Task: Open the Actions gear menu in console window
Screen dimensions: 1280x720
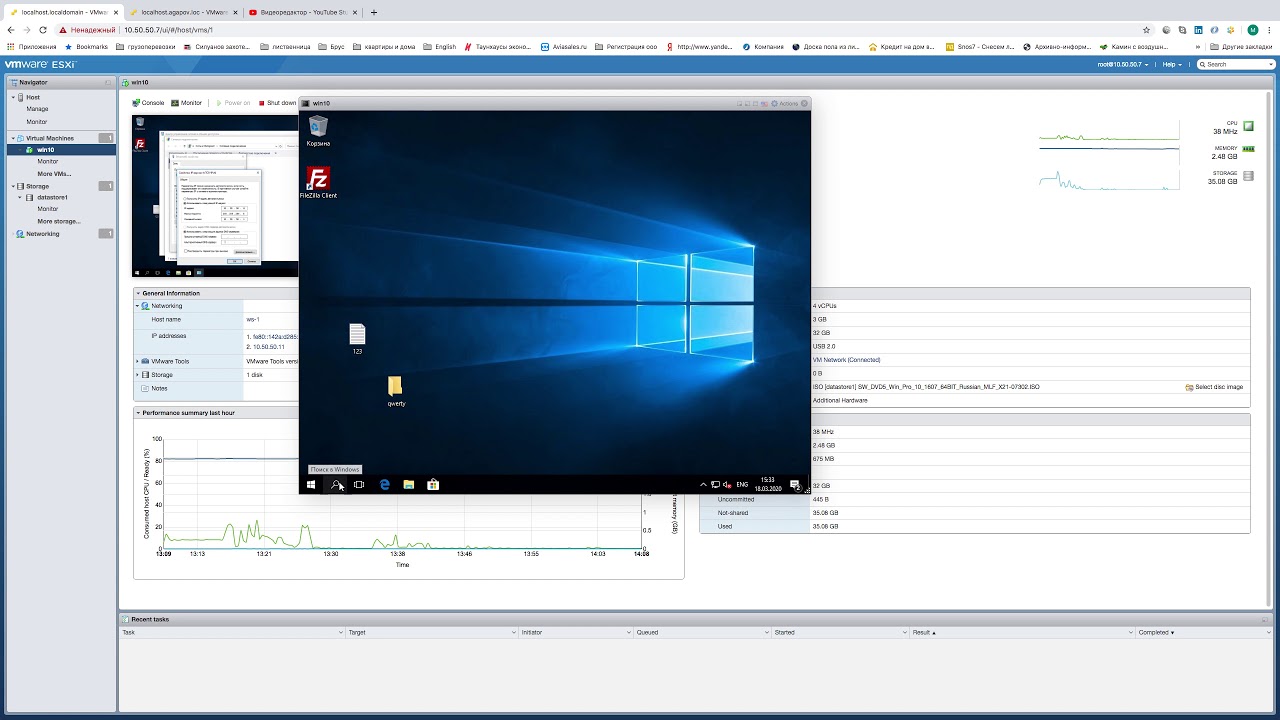Action: pyautogui.click(x=785, y=104)
